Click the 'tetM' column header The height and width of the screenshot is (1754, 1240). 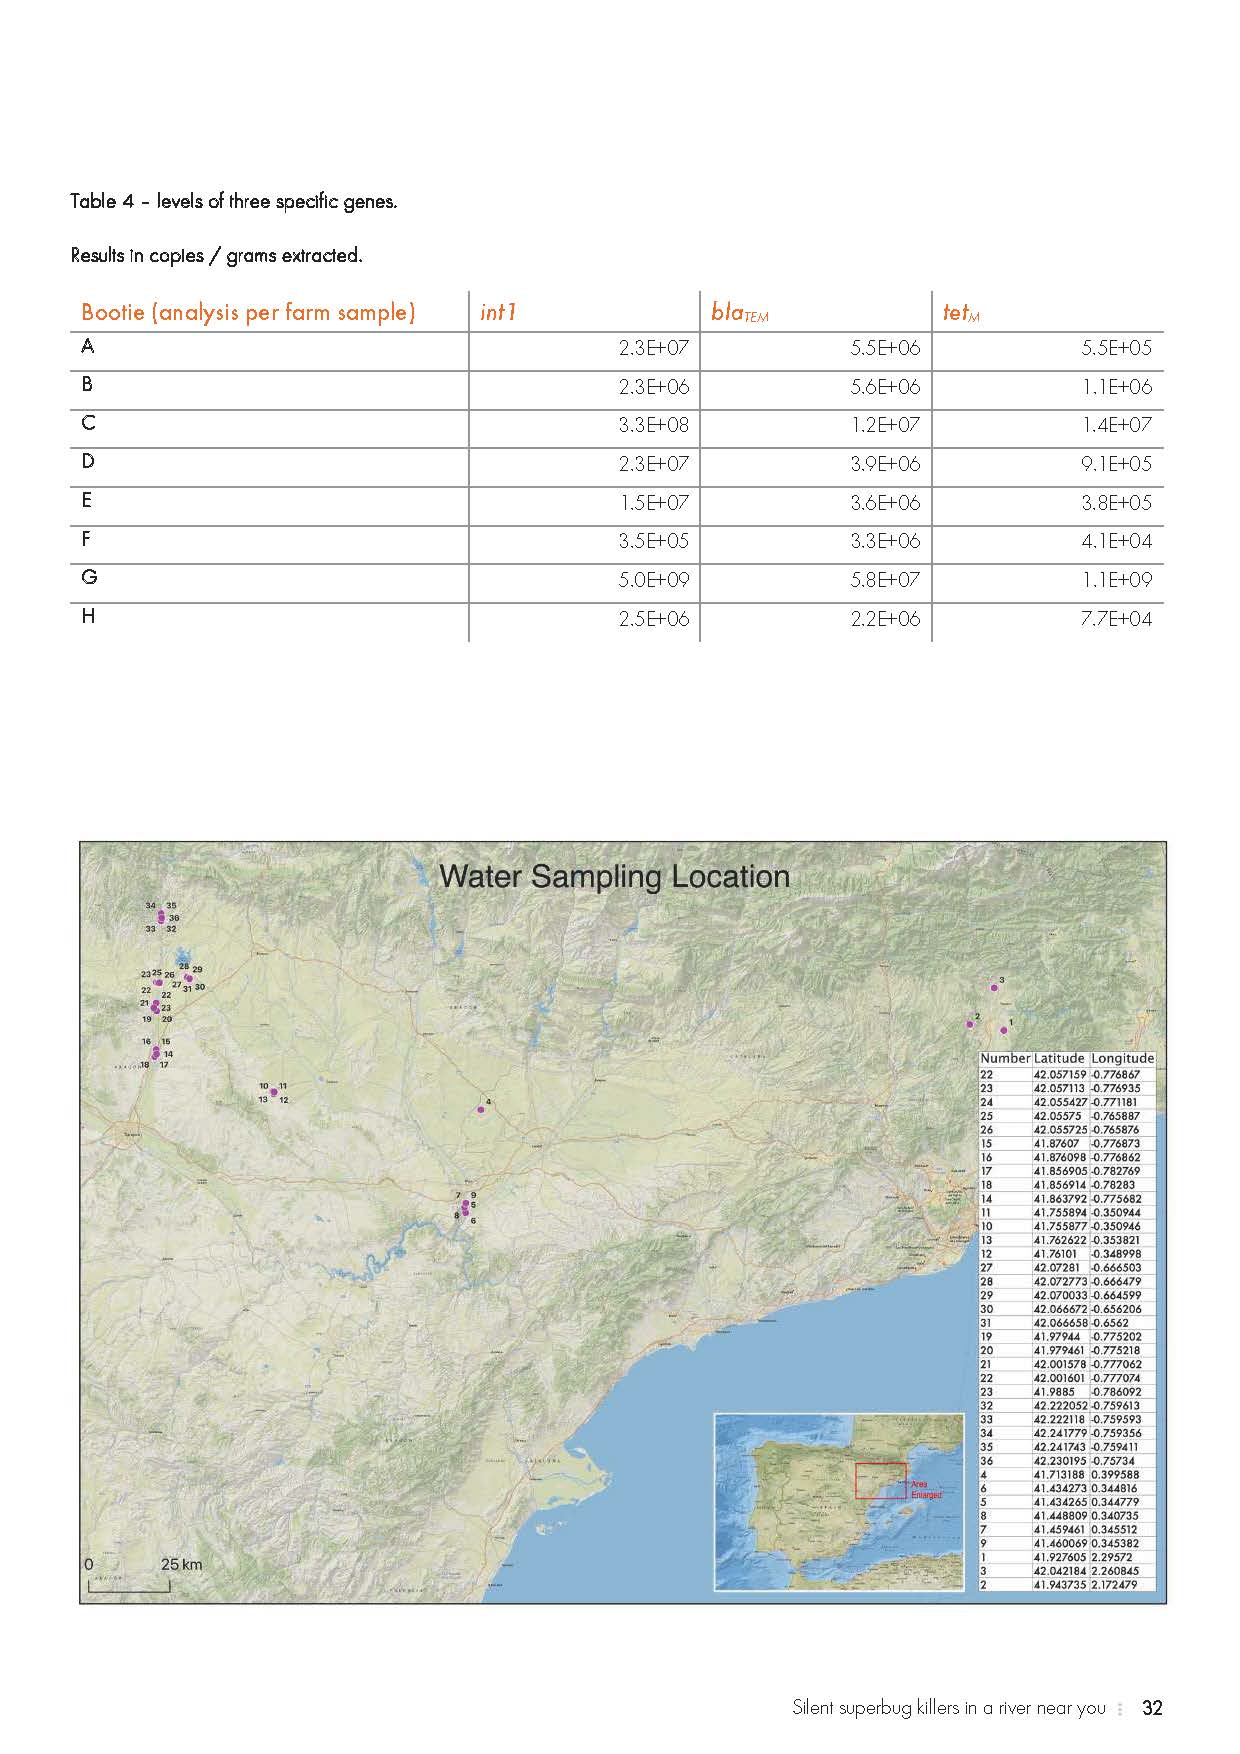tap(961, 313)
